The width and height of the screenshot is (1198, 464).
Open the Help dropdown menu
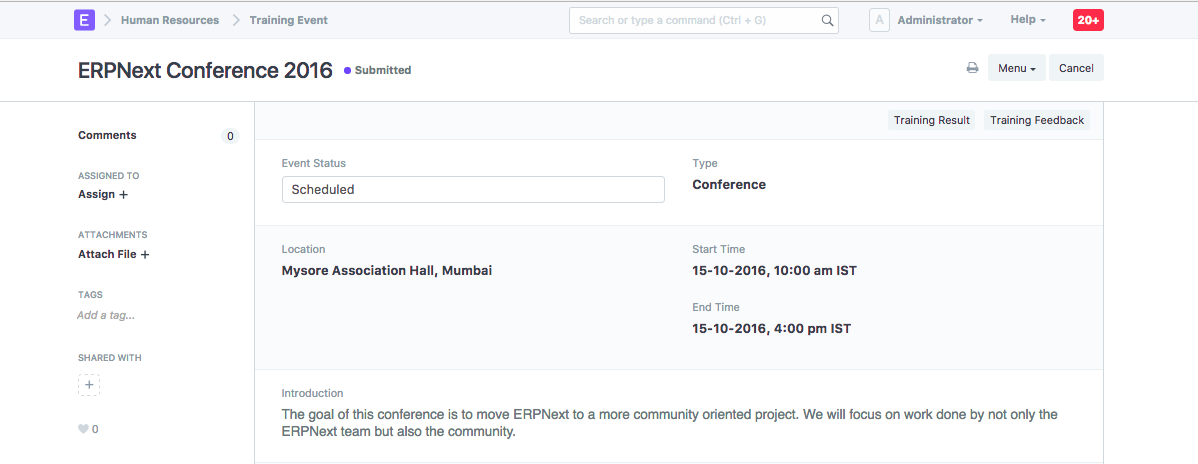point(1027,20)
